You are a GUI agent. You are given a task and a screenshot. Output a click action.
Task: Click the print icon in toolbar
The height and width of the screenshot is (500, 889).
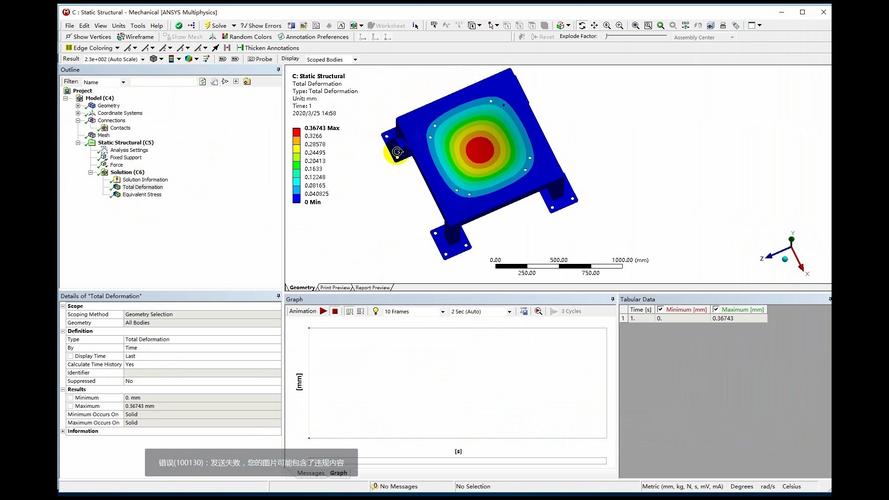coord(723,26)
